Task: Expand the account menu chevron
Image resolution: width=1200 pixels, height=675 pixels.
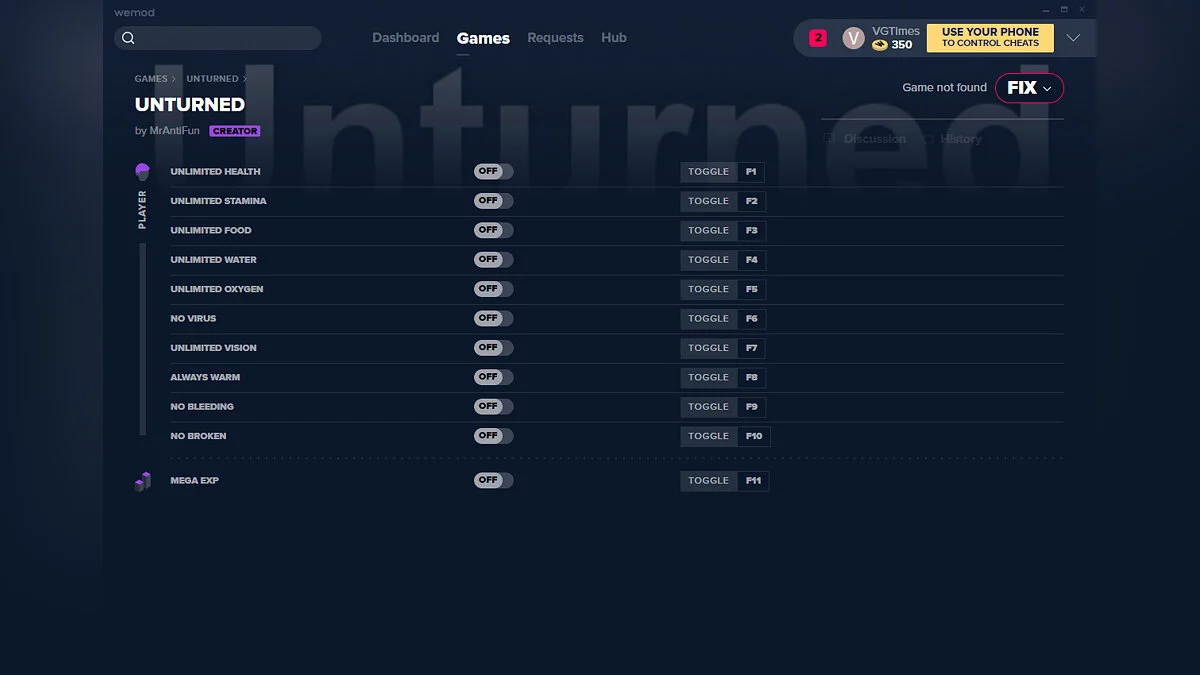Action: click(1073, 38)
